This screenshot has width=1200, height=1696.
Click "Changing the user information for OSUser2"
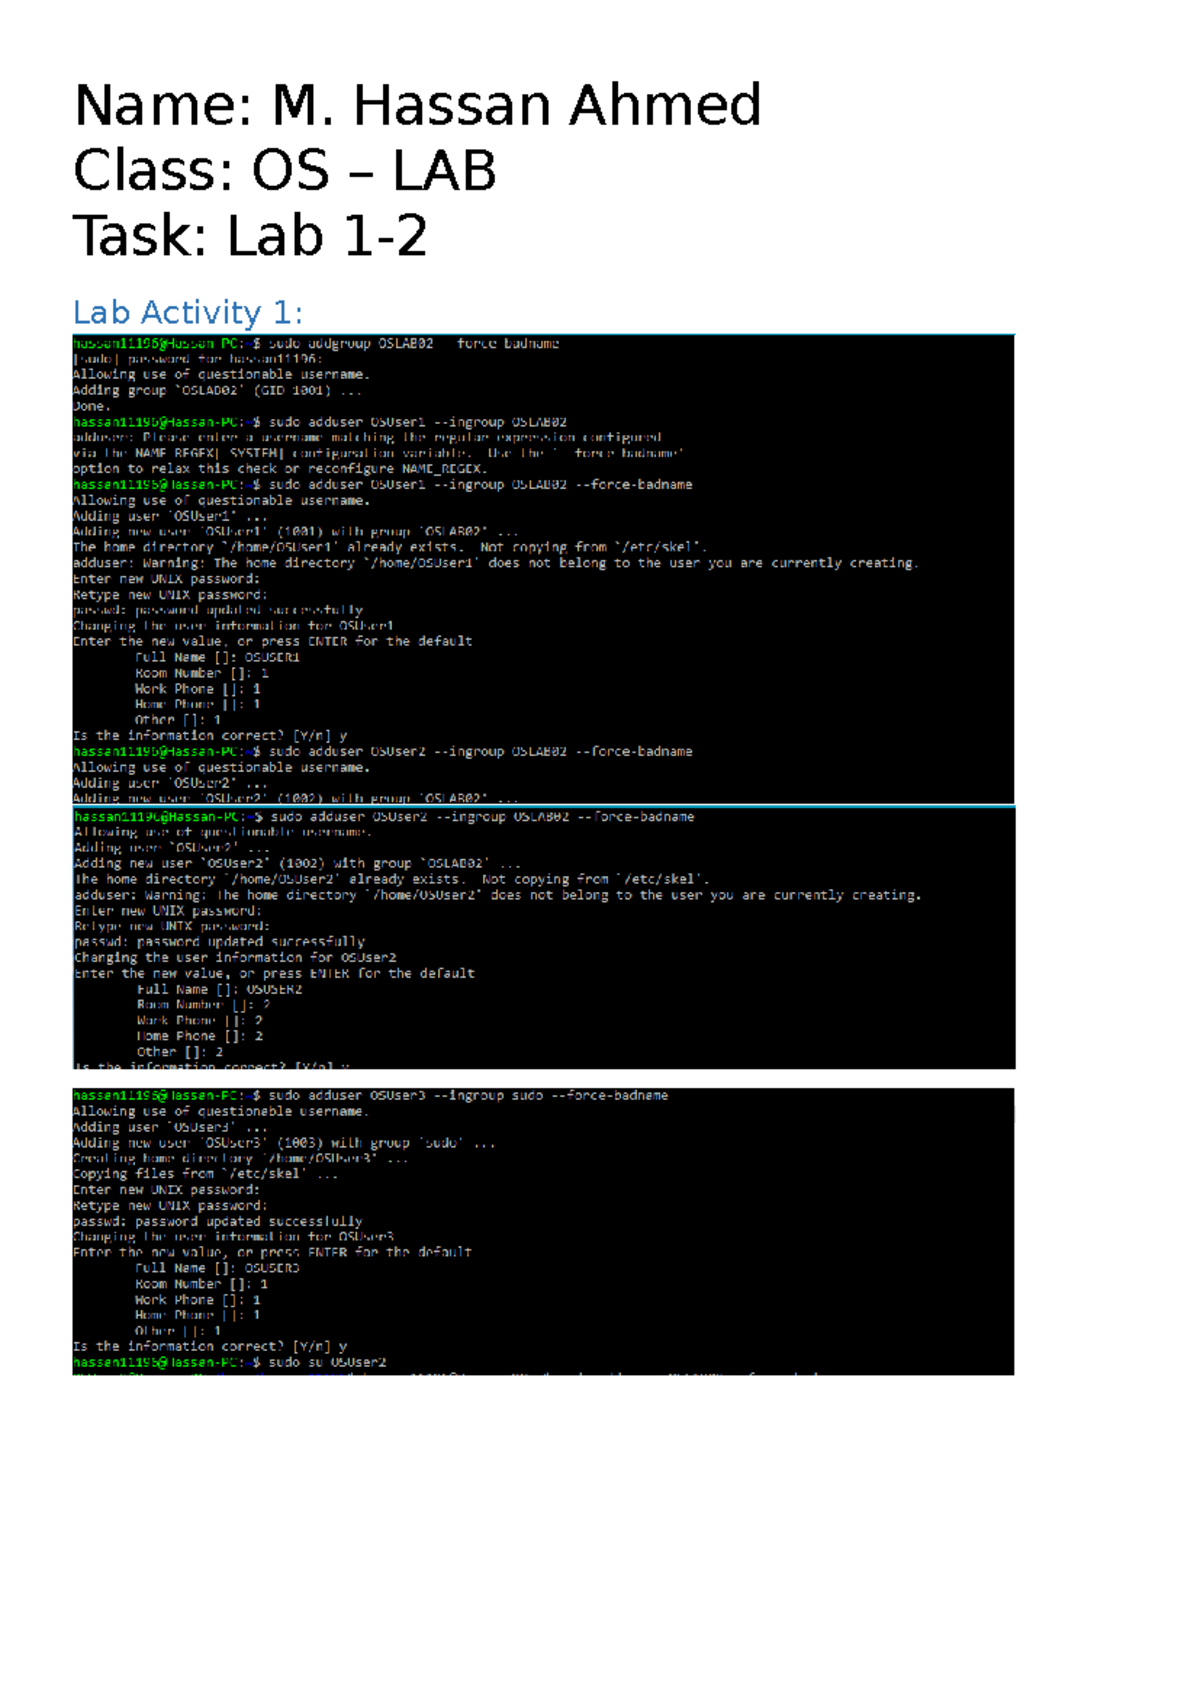pyautogui.click(x=235, y=957)
